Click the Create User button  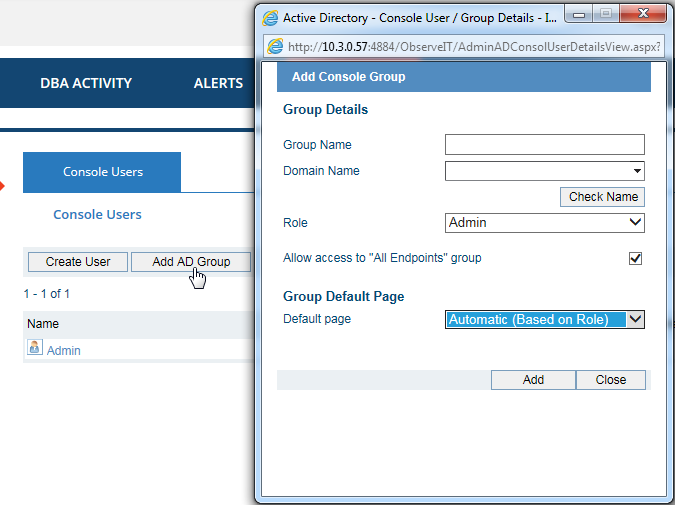(x=77, y=262)
